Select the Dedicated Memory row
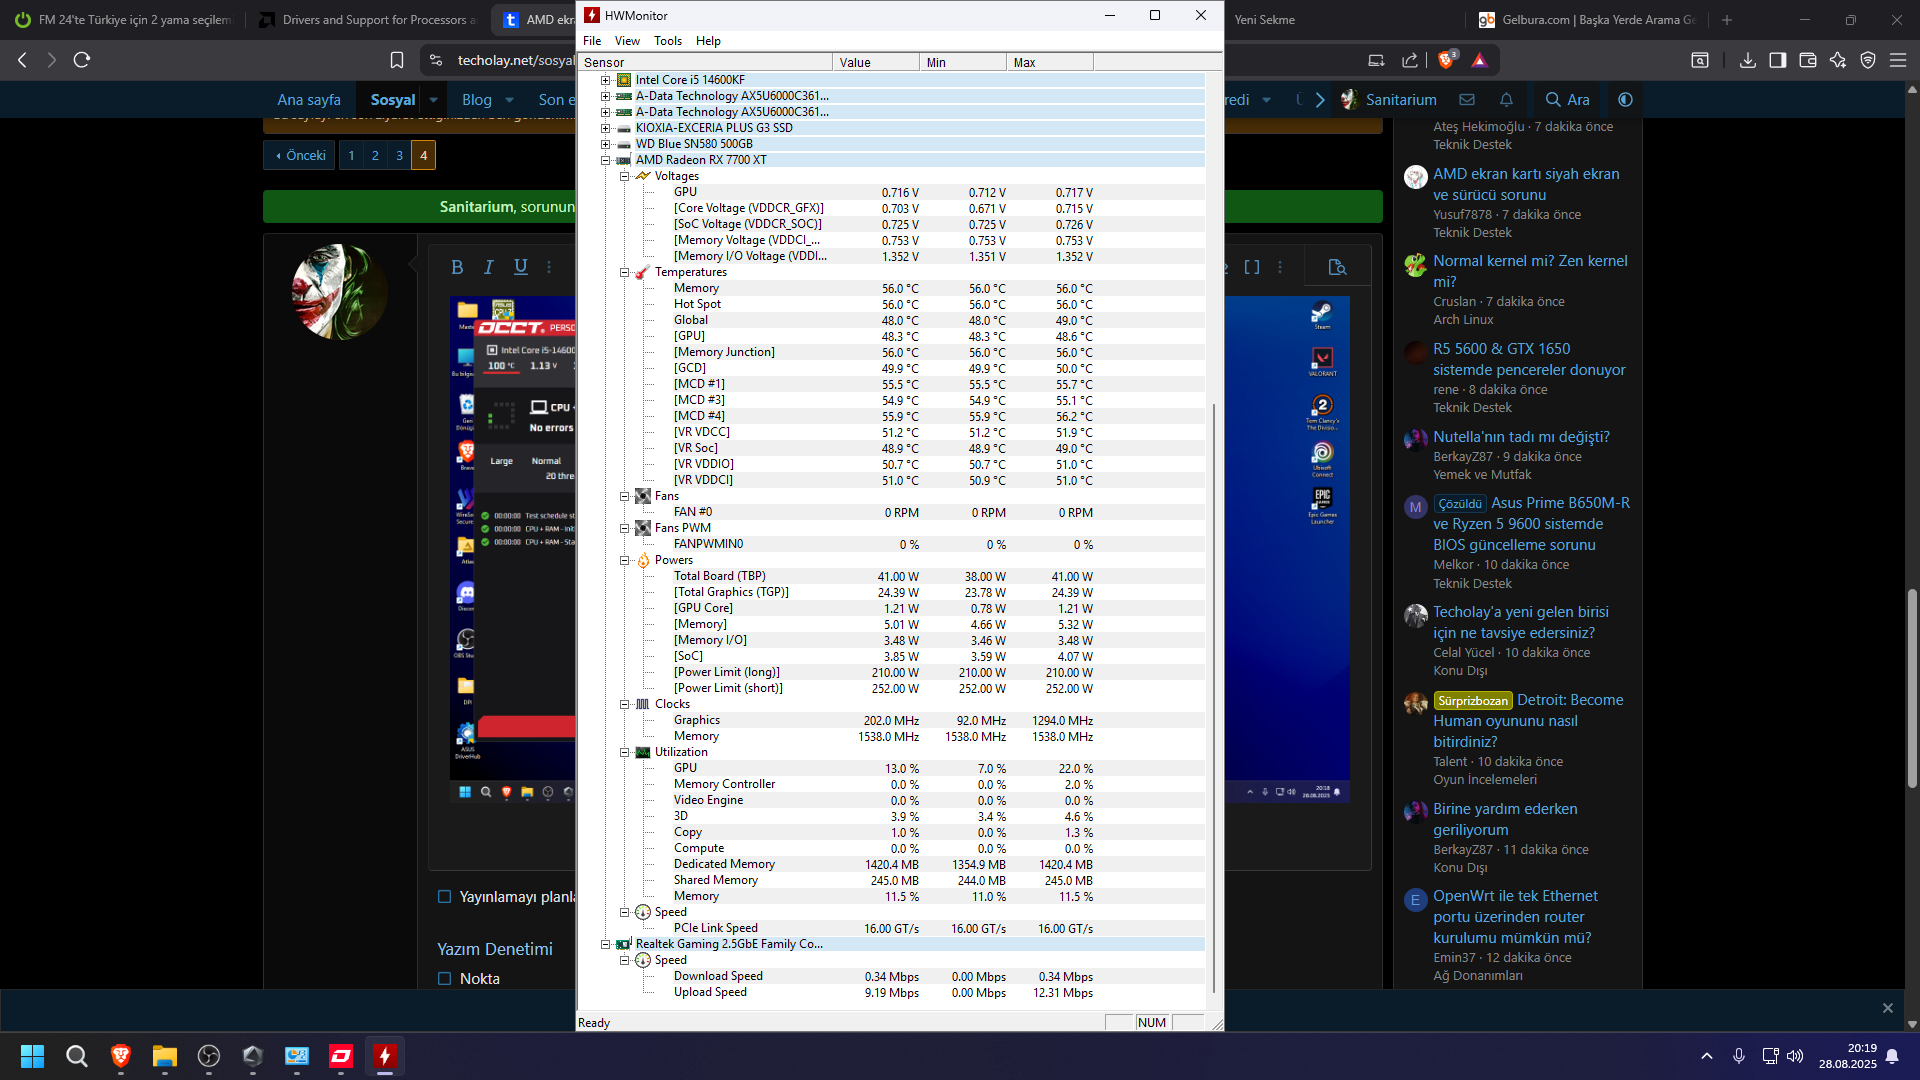This screenshot has width=1920, height=1080. point(891,864)
